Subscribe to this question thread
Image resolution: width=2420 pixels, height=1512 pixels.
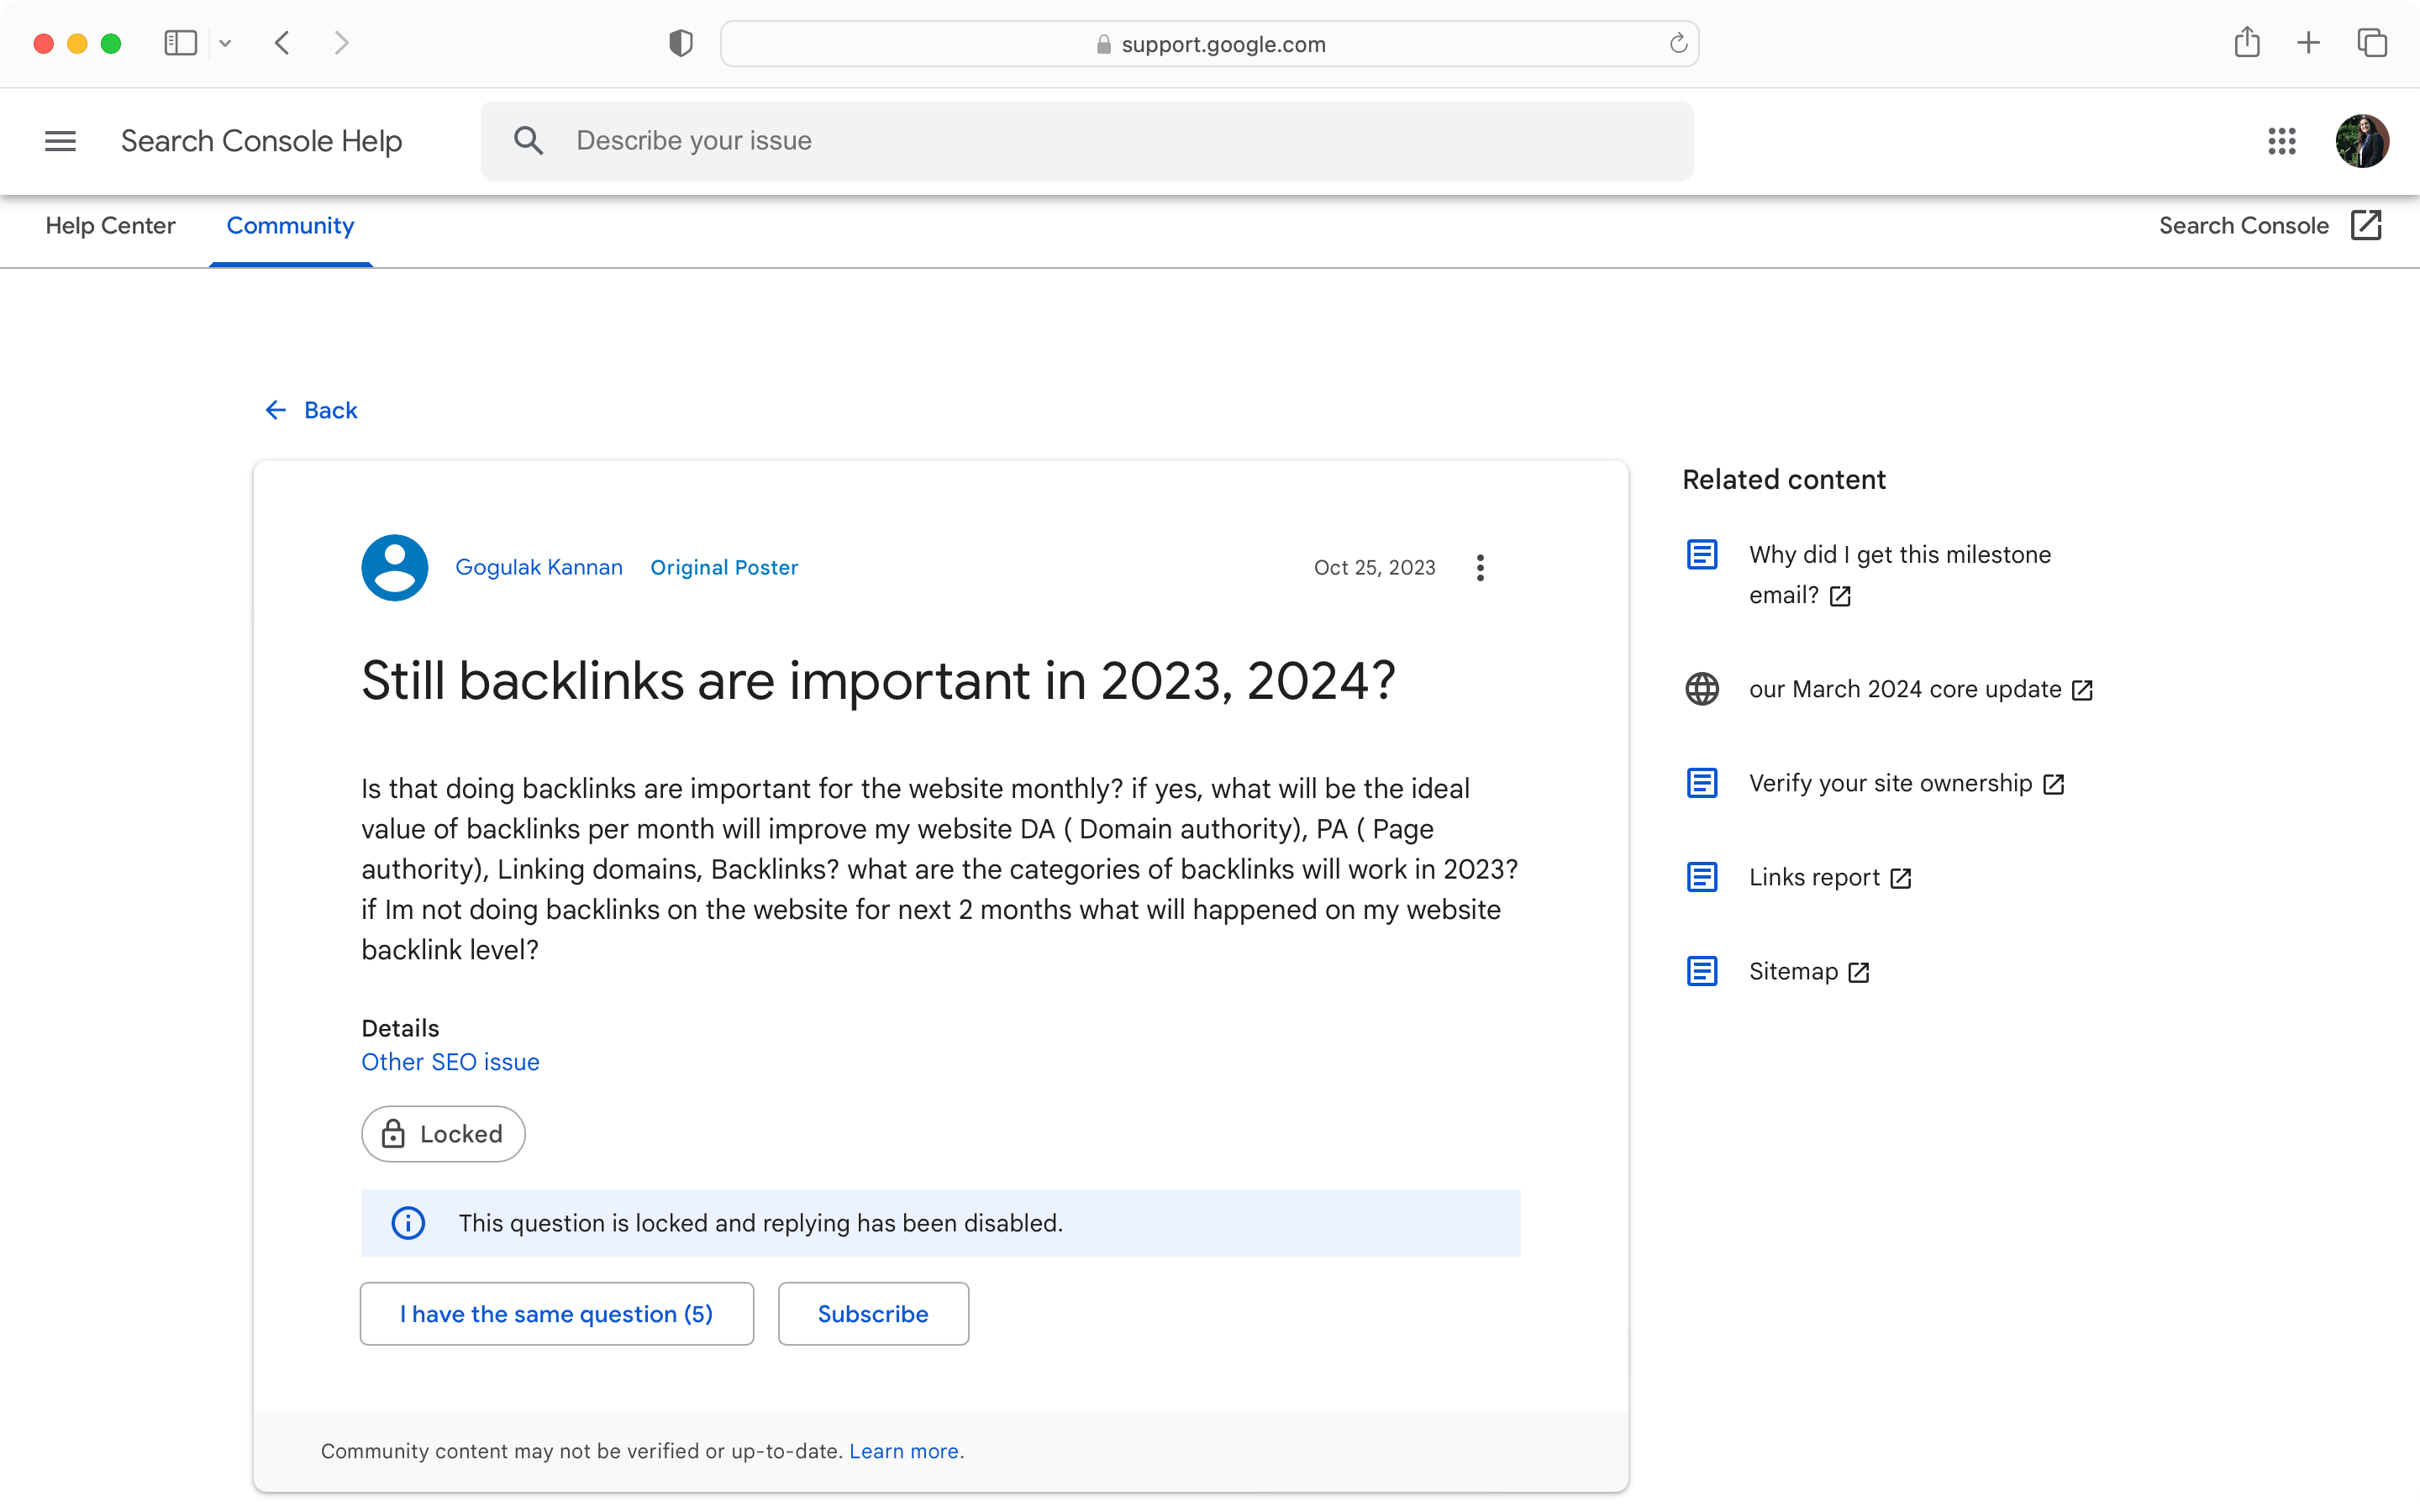(x=872, y=1313)
